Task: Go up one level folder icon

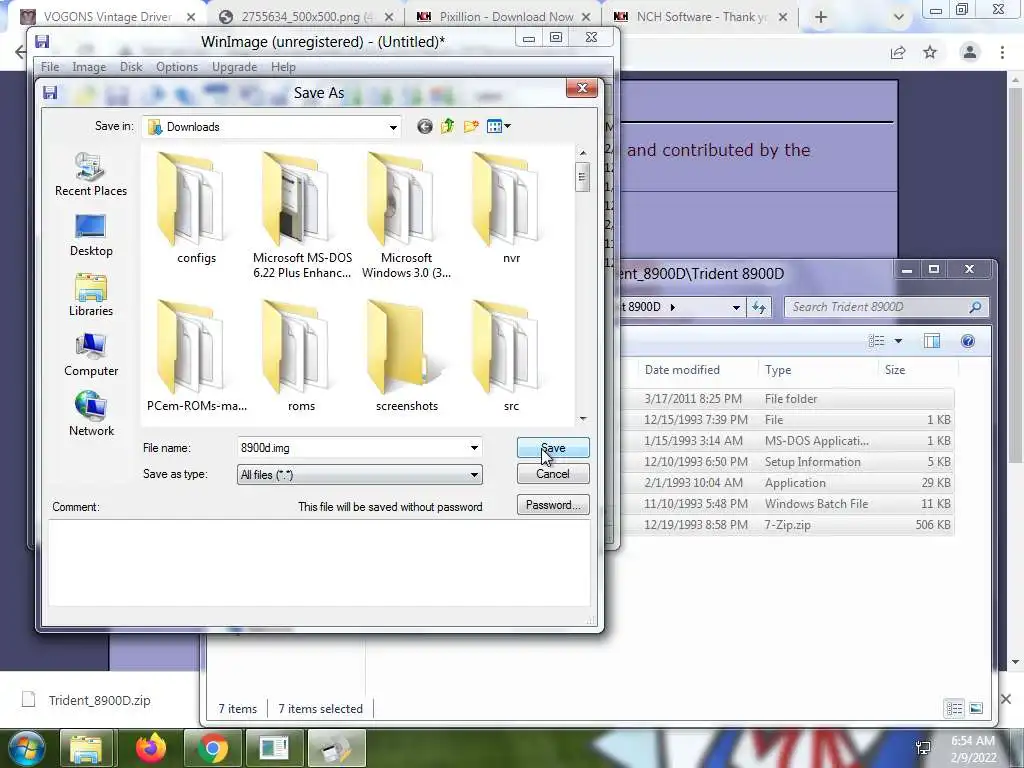Action: tap(447, 127)
